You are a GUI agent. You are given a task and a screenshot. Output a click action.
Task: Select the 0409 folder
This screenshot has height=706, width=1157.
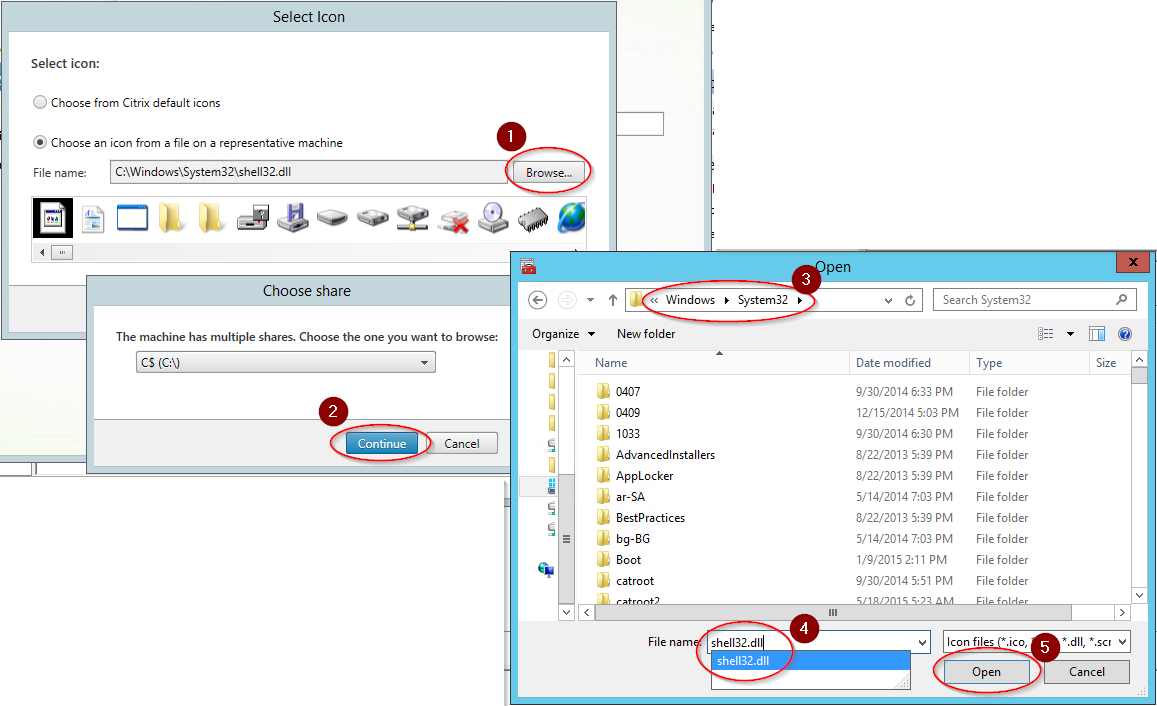click(x=628, y=413)
